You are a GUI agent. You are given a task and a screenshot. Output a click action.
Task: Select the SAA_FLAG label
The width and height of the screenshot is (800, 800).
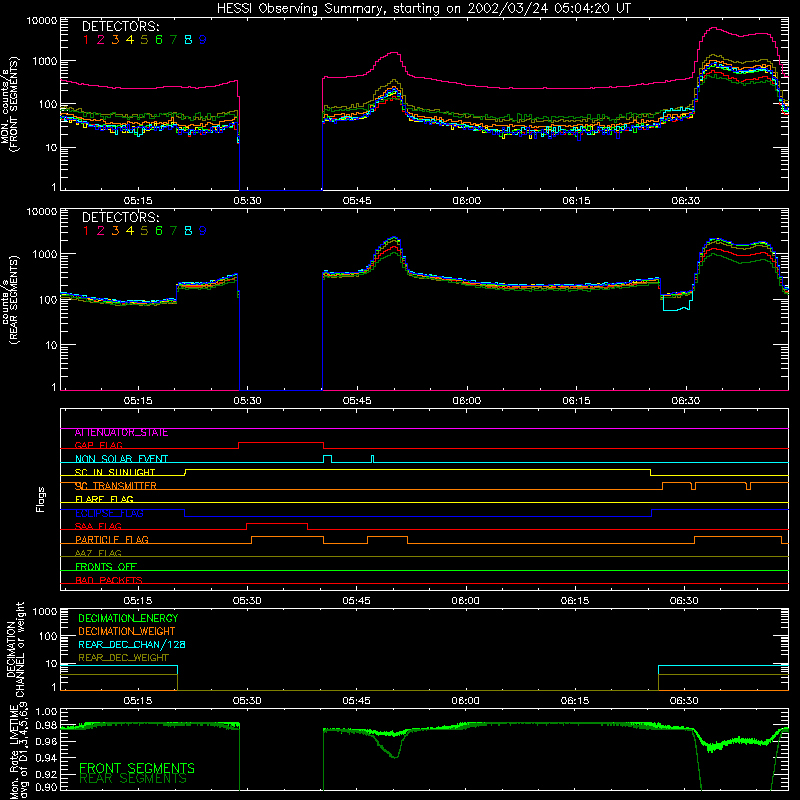(x=98, y=527)
